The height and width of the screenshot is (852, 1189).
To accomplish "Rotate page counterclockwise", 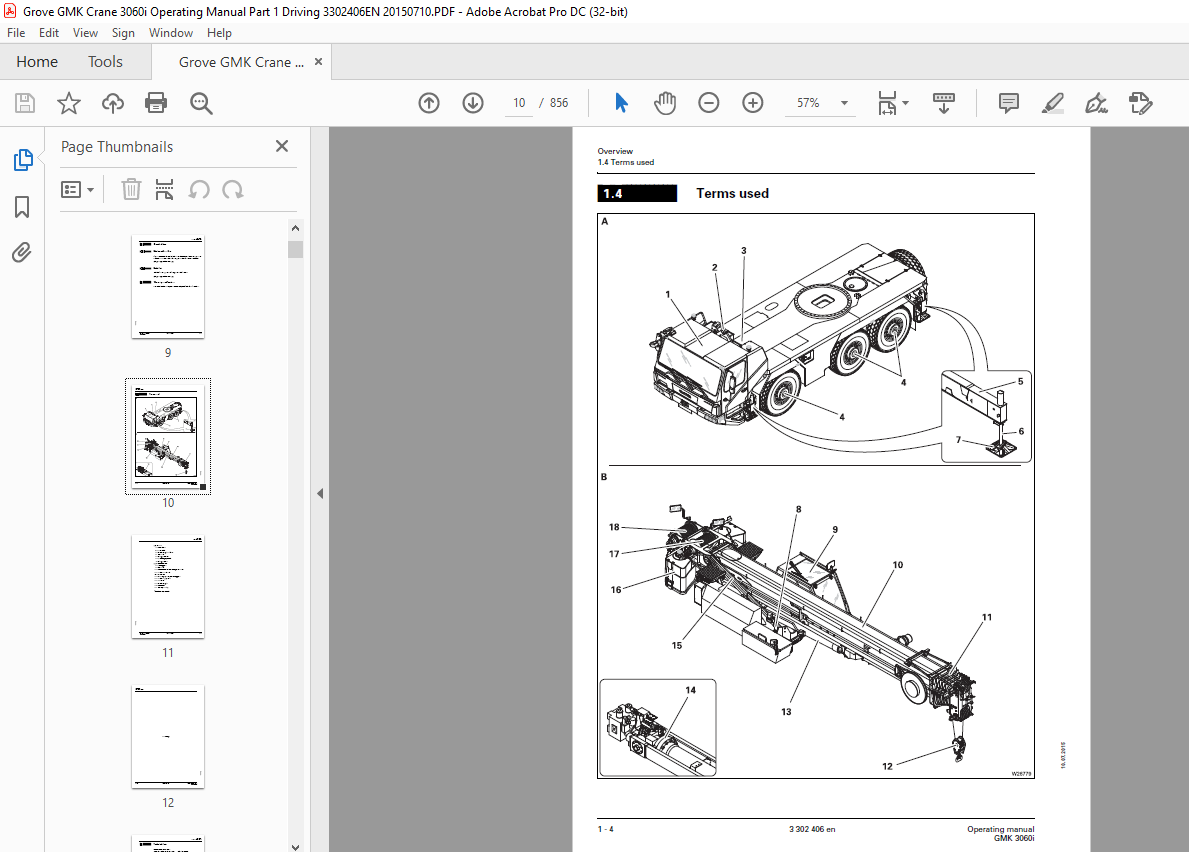I will (199, 190).
